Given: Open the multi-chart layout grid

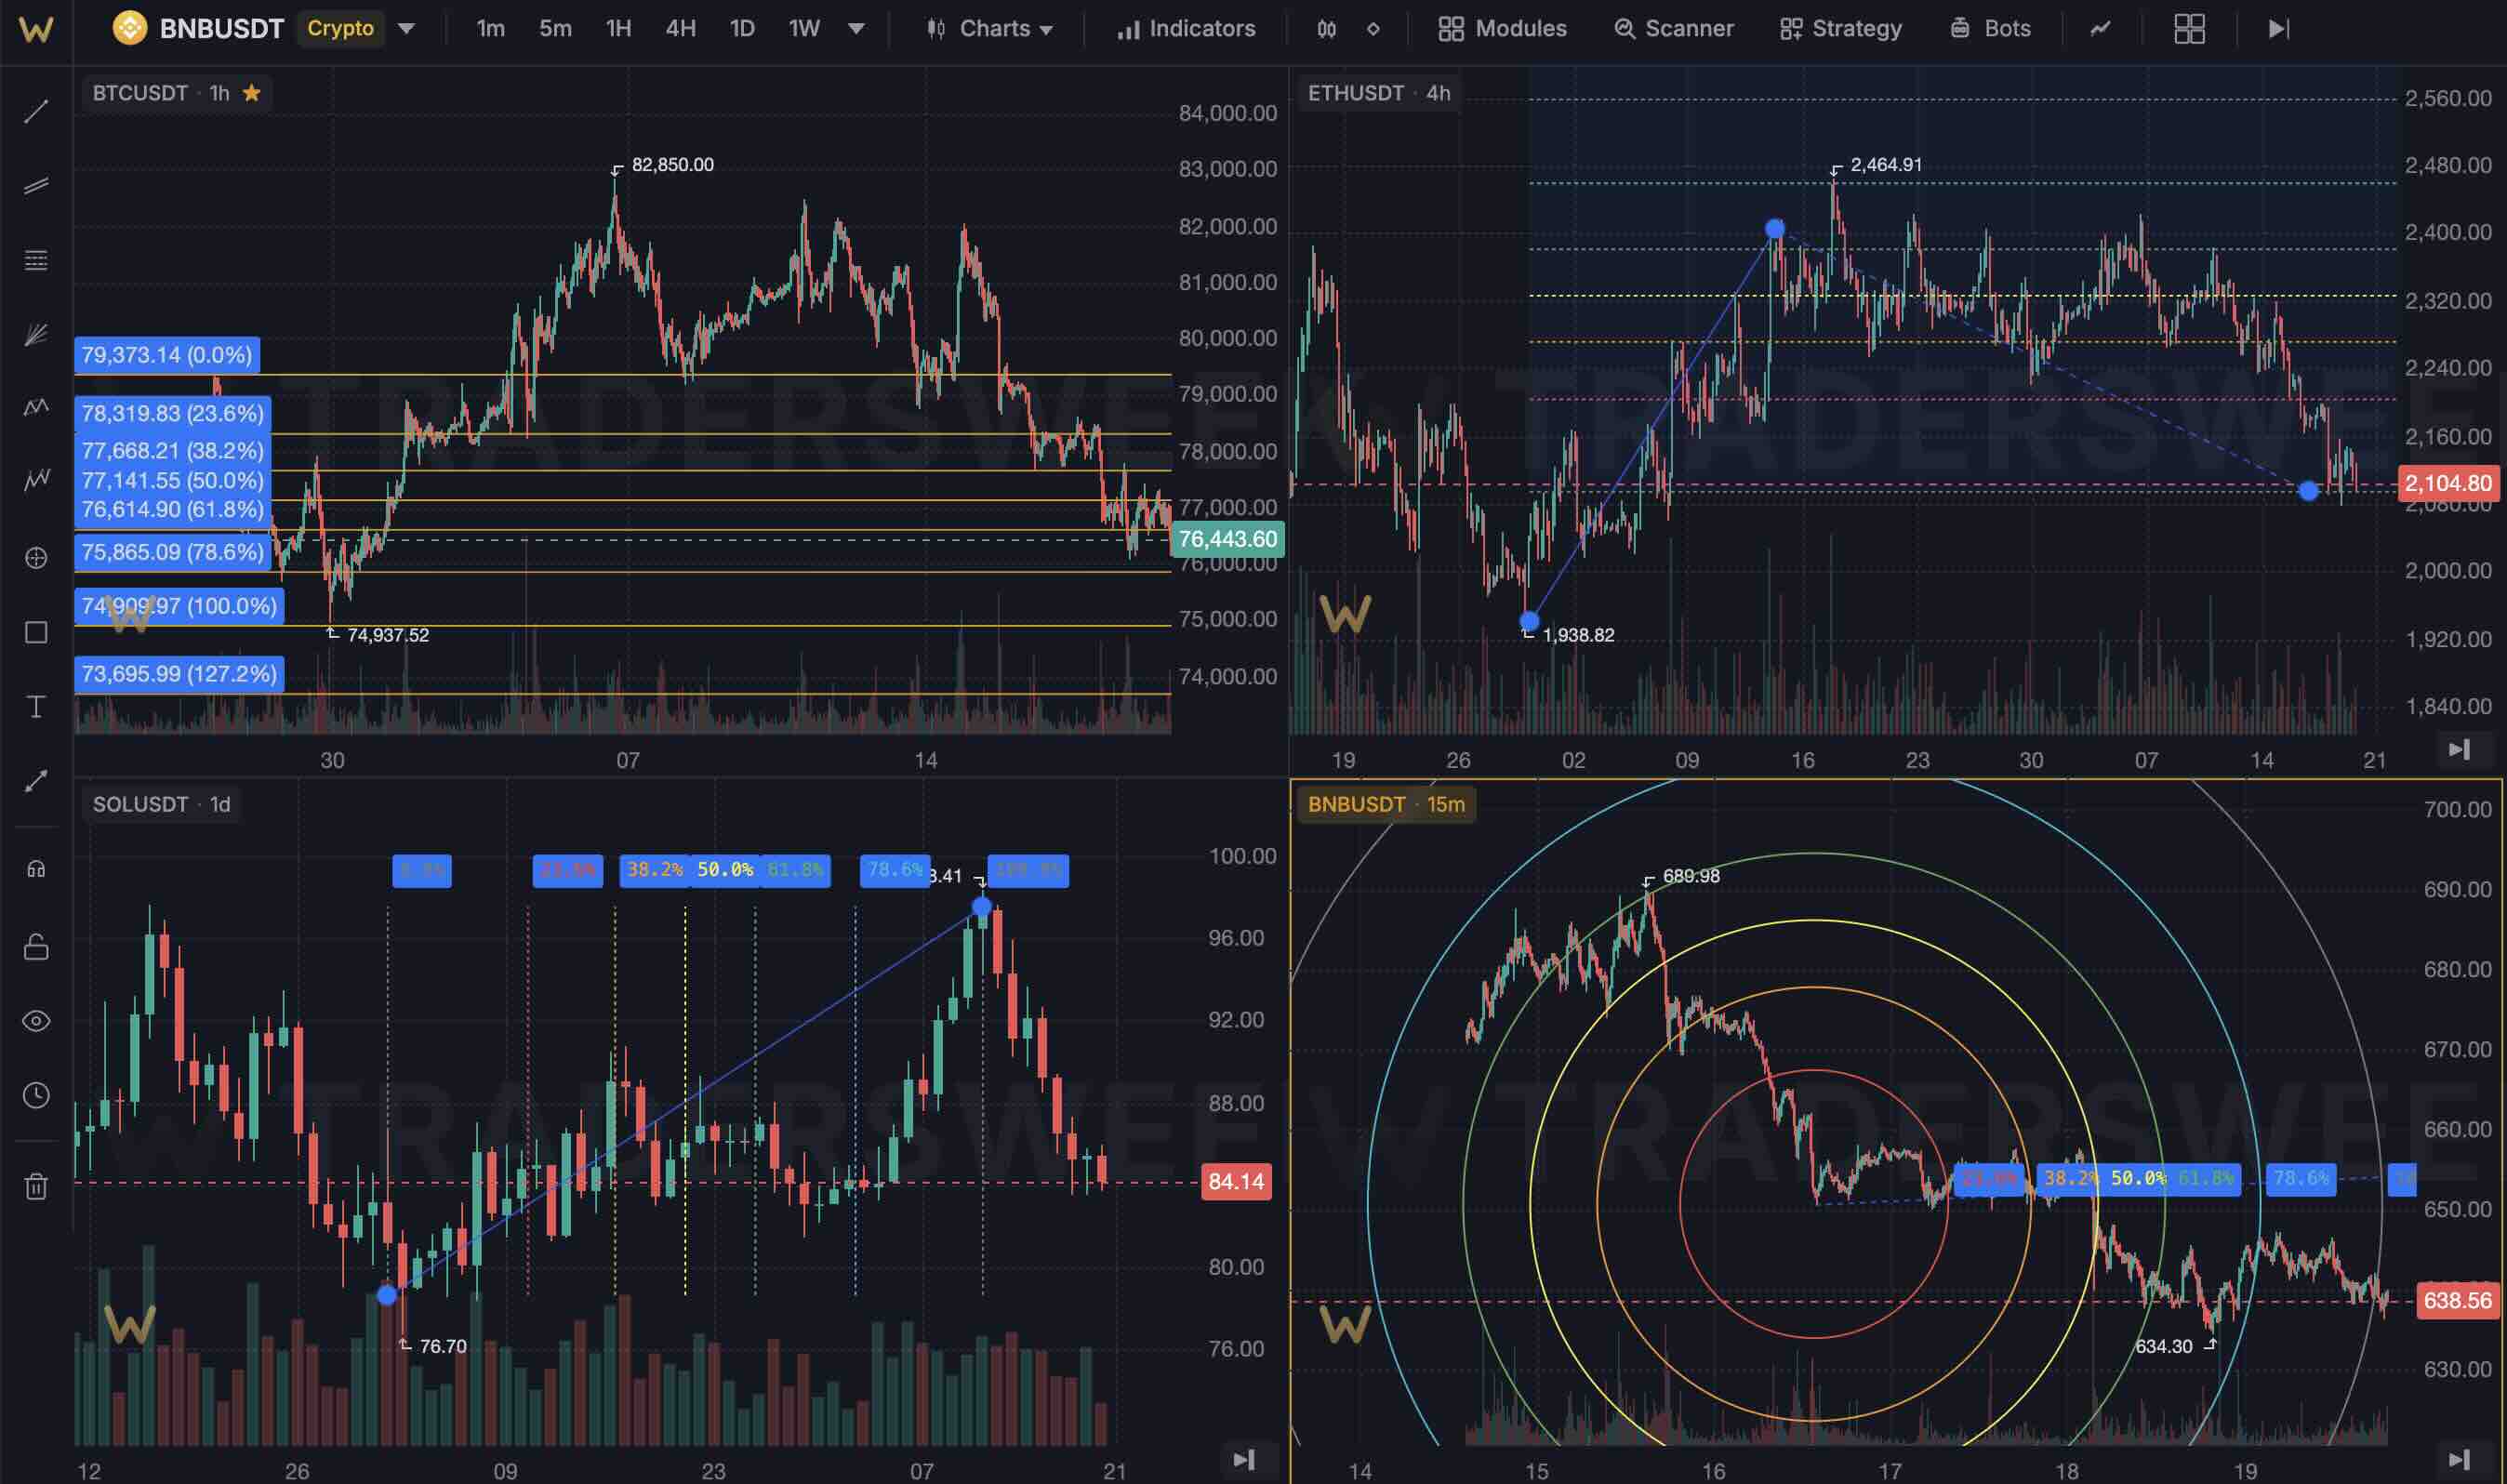Looking at the screenshot, I should point(2189,29).
